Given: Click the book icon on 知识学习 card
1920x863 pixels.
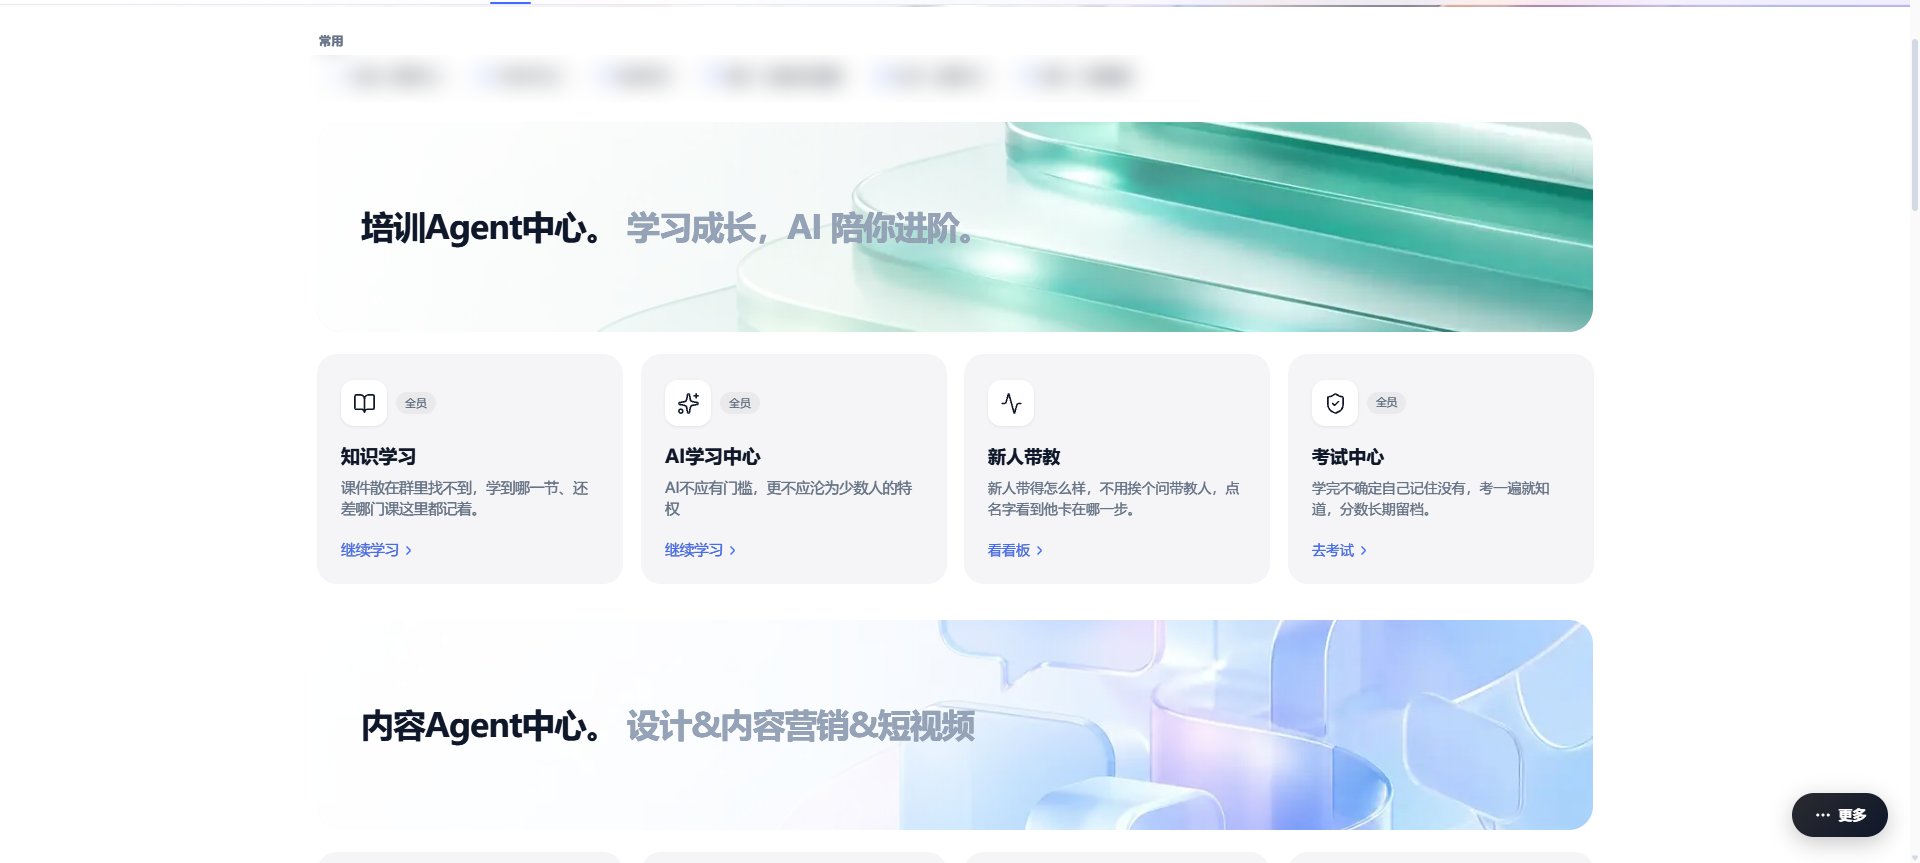Looking at the screenshot, I should pyautogui.click(x=364, y=403).
